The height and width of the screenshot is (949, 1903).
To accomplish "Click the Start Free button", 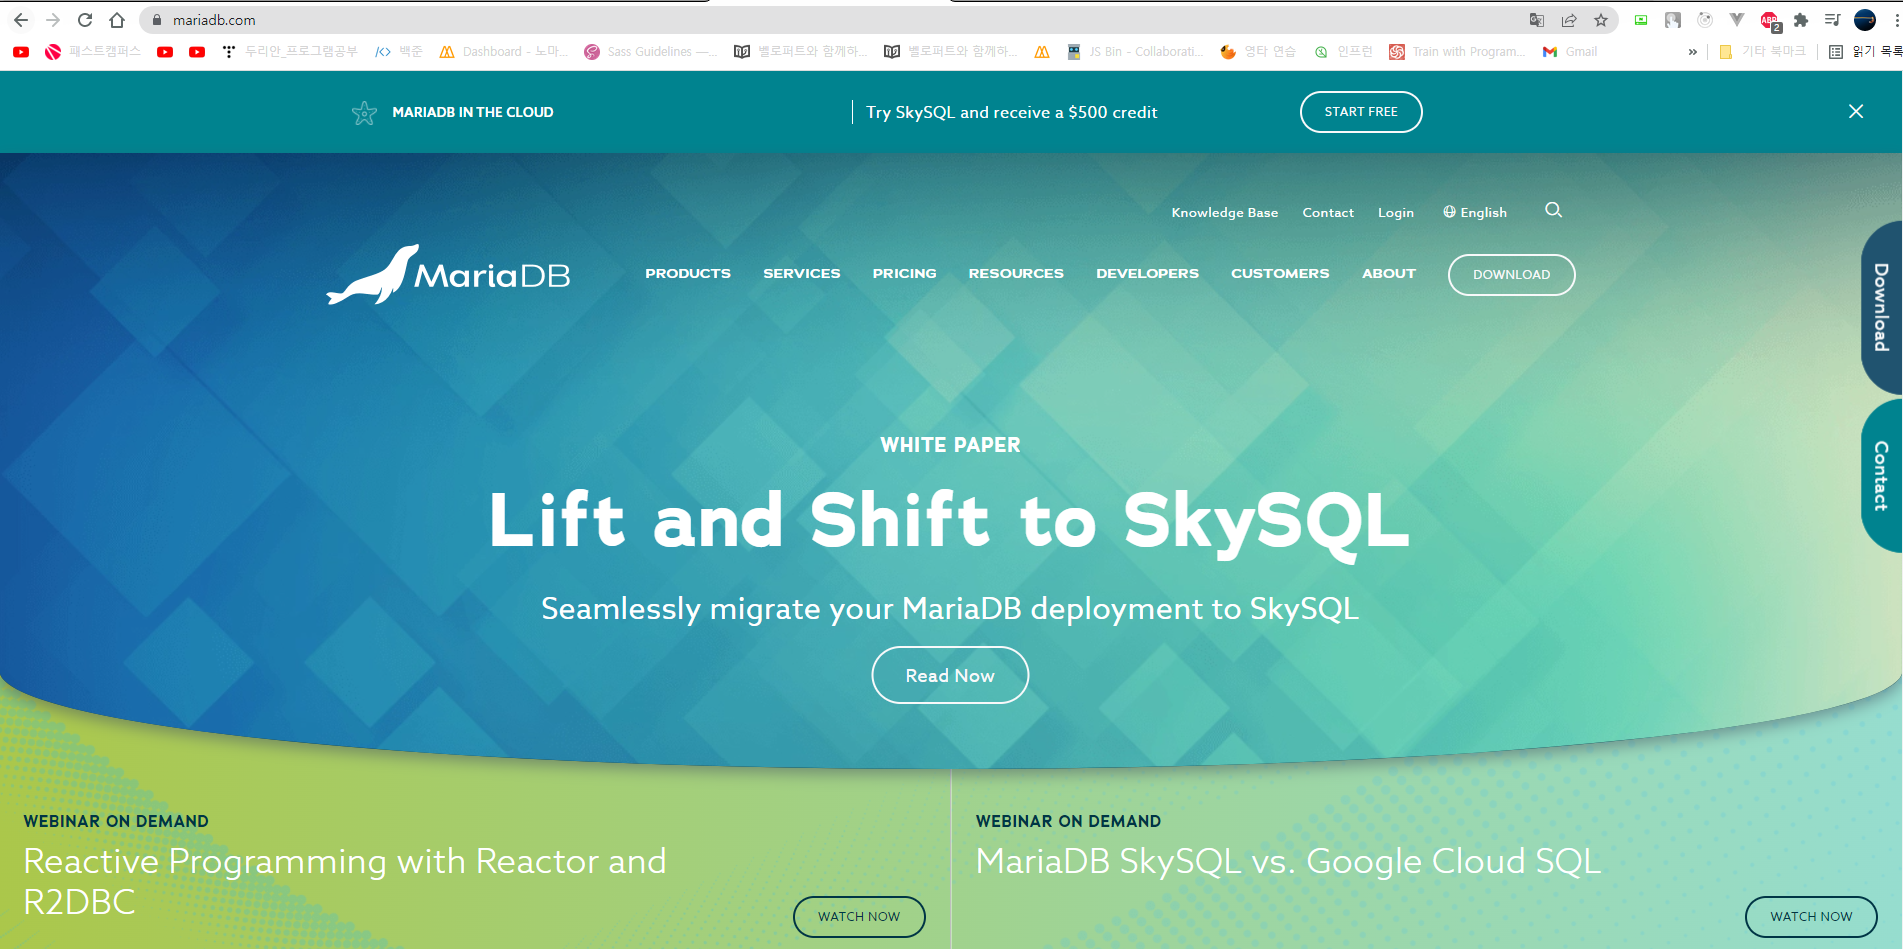I will click(x=1361, y=112).
